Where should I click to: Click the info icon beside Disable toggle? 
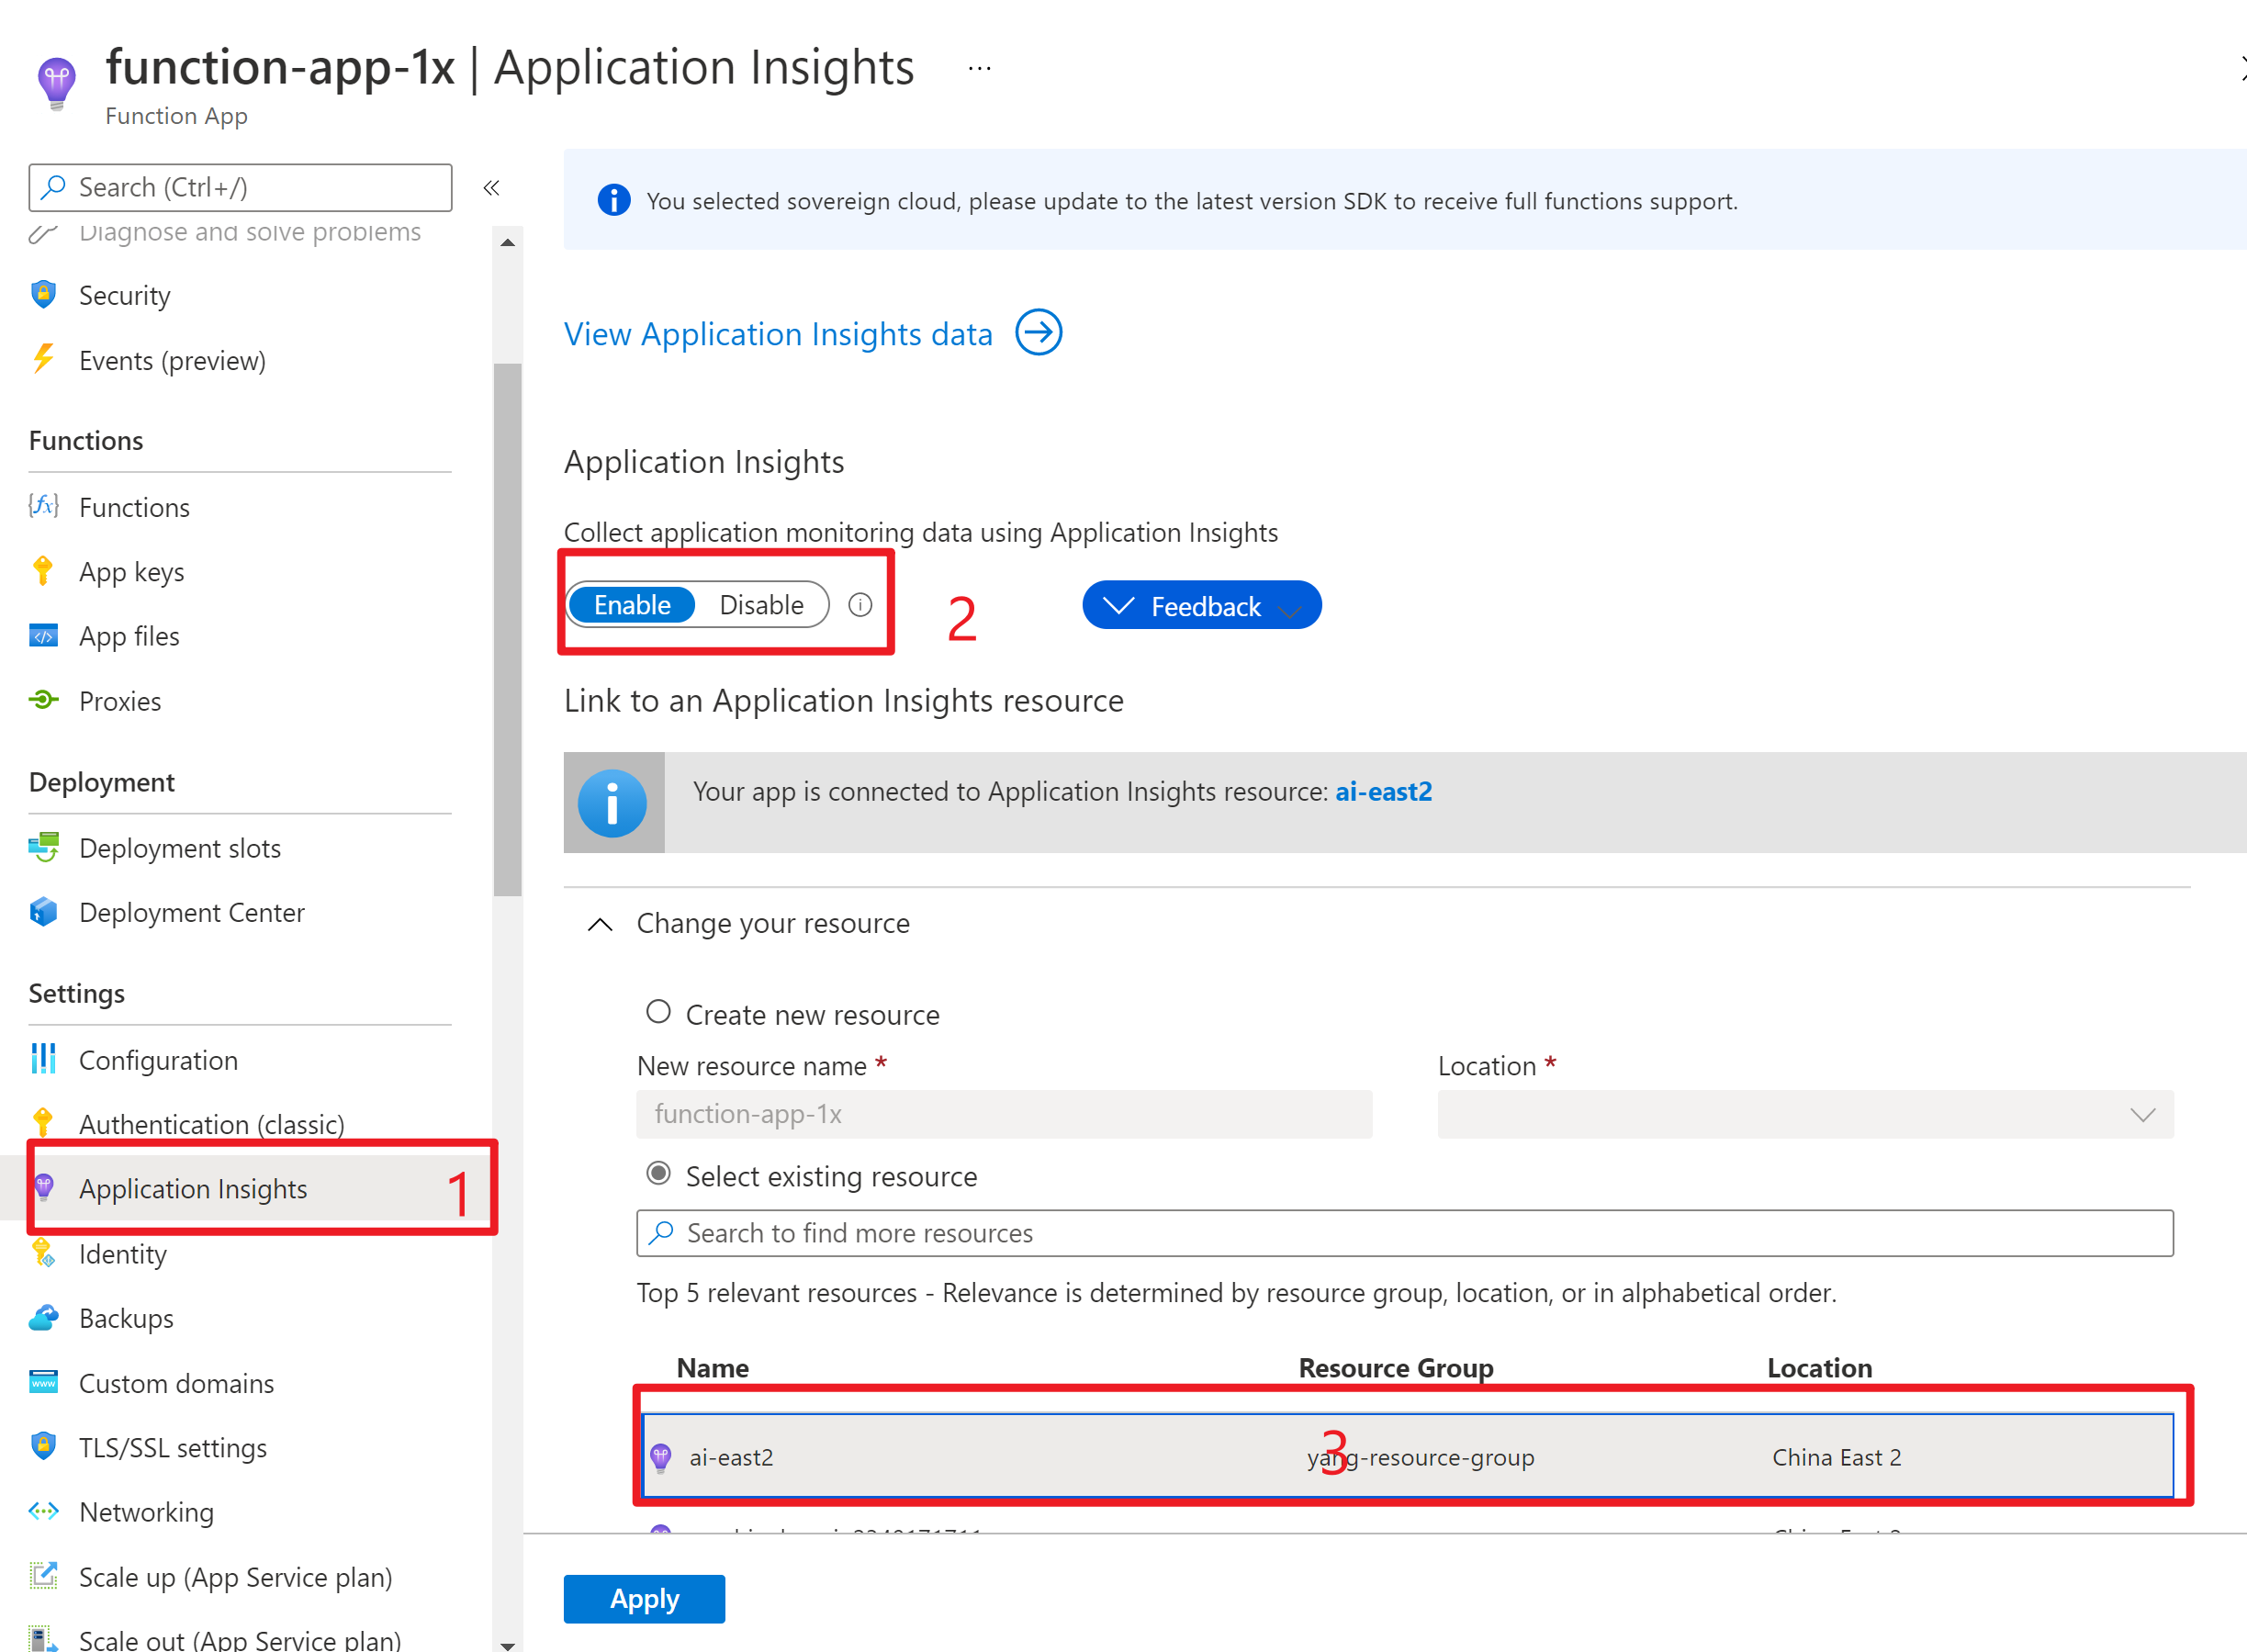[x=860, y=605]
